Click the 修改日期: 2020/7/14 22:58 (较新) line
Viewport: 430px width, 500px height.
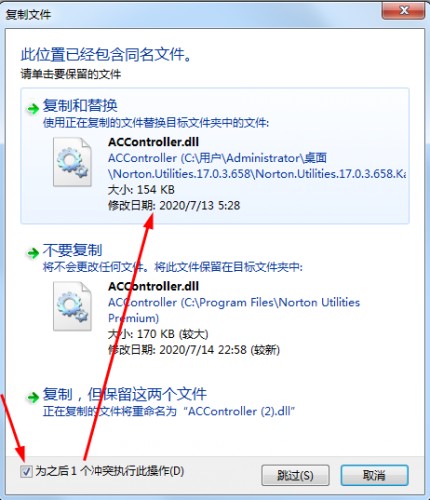pos(194,350)
